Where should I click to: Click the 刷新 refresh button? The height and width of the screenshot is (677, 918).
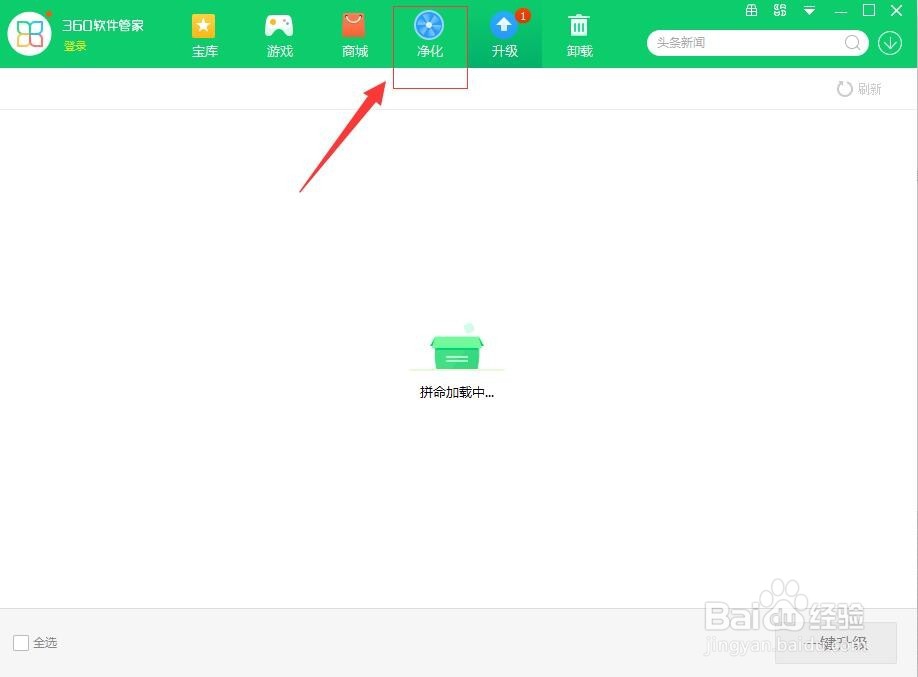859,89
